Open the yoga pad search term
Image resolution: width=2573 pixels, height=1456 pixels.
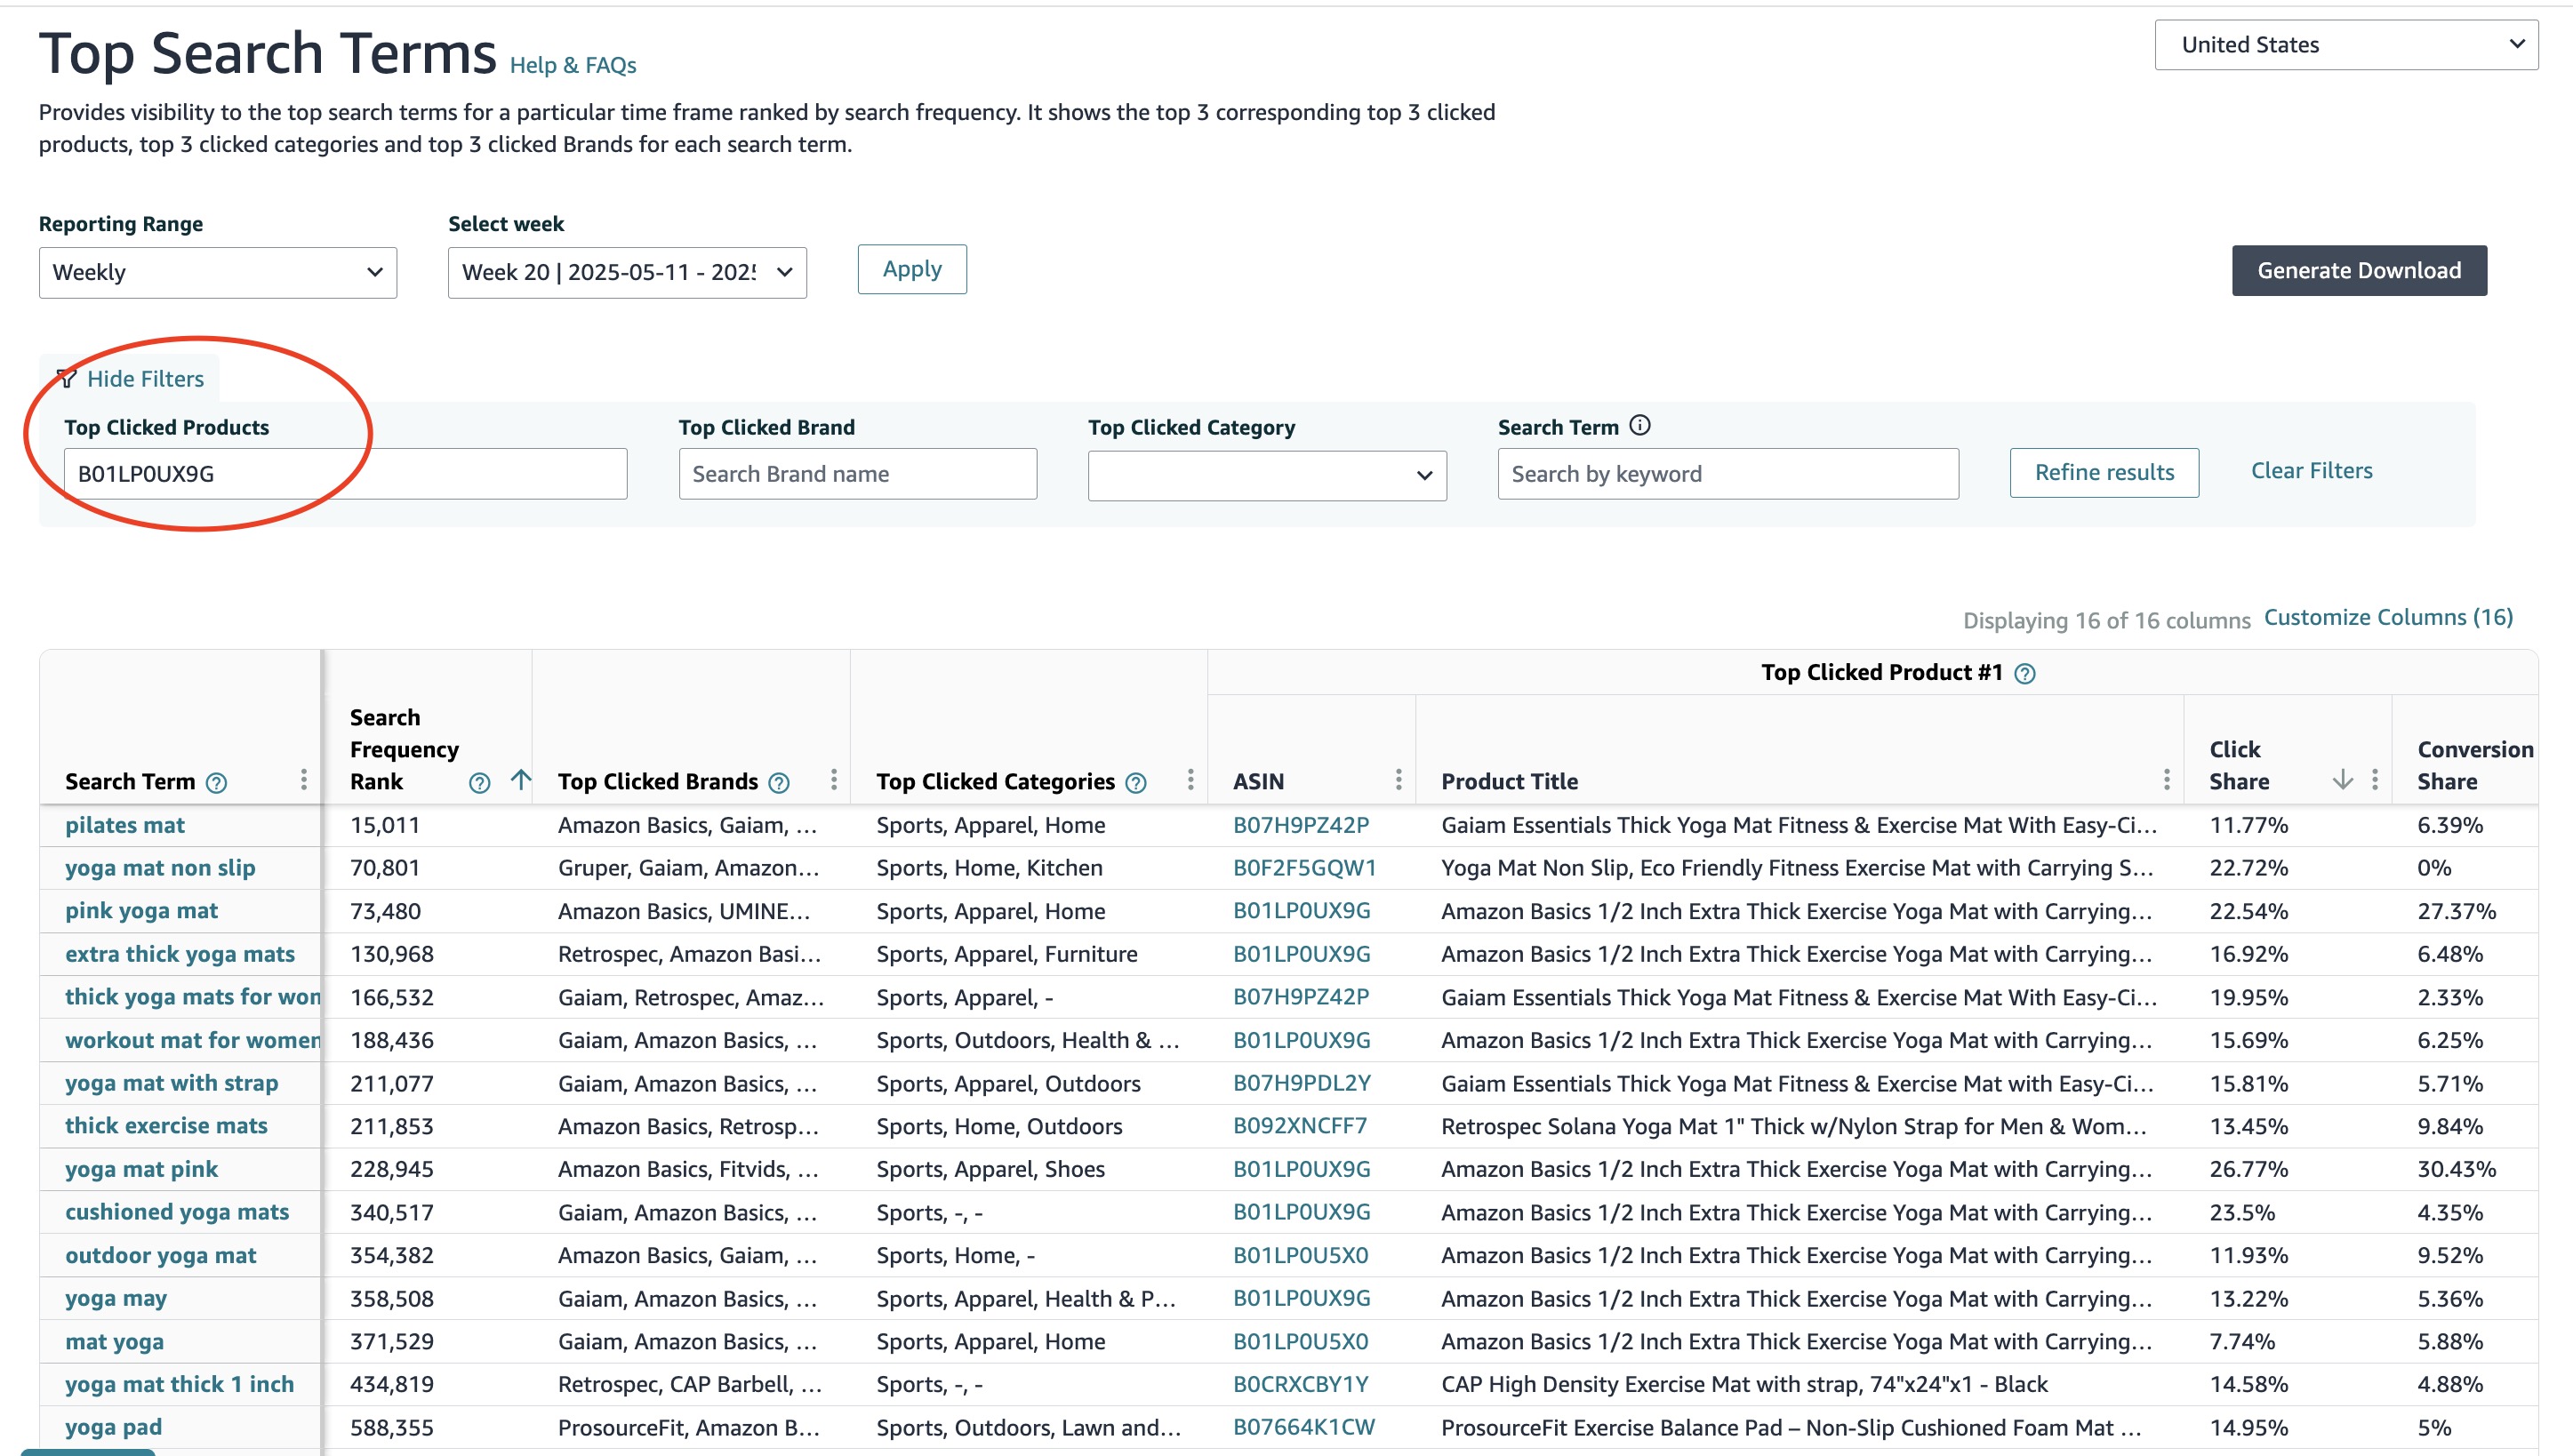point(113,1428)
